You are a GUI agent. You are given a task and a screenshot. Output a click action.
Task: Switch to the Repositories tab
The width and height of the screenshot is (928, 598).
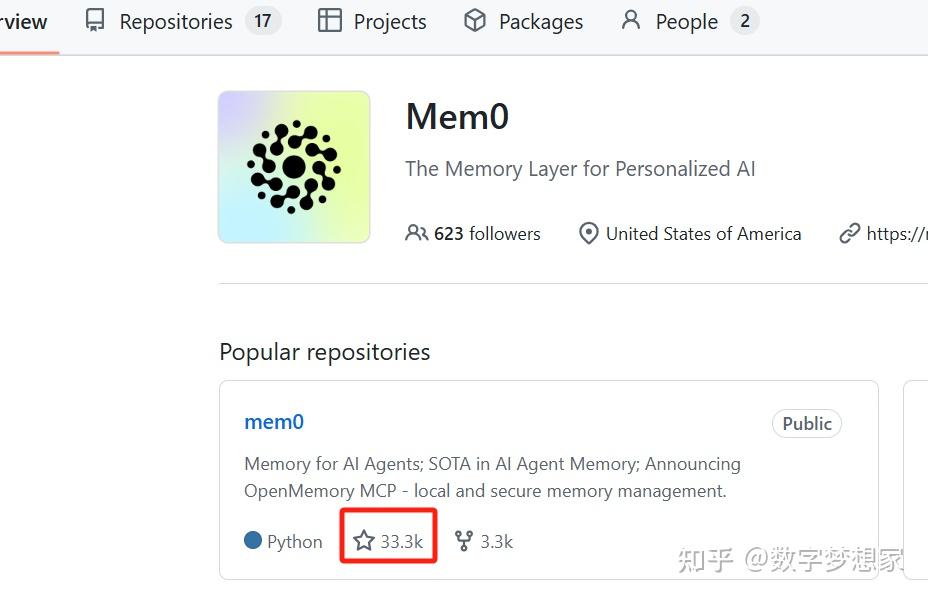[175, 20]
